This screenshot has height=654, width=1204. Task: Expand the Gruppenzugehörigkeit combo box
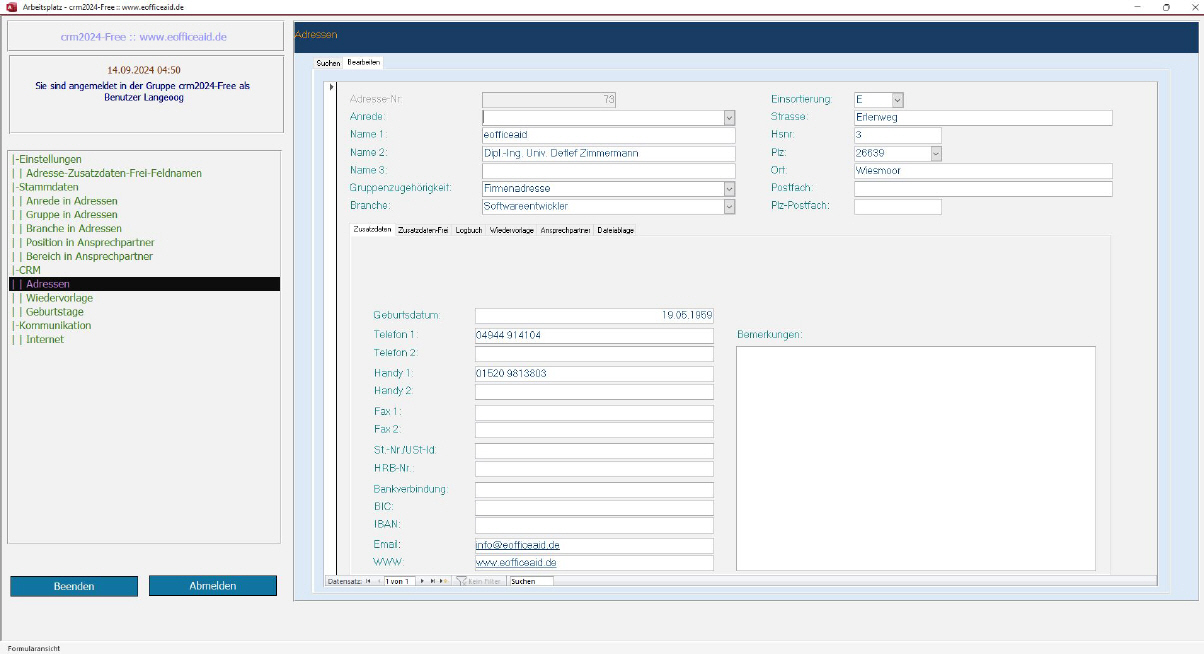729,188
